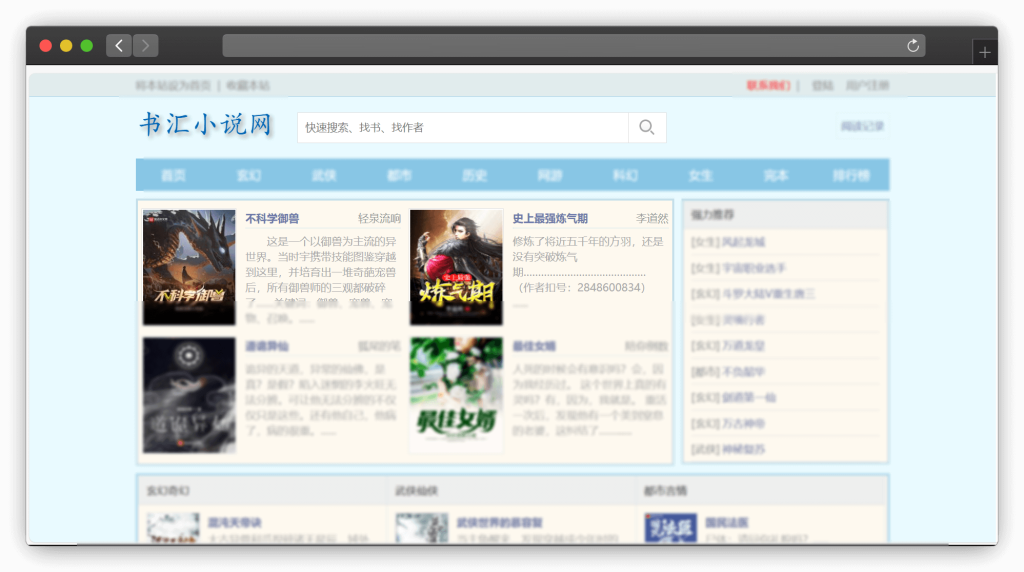Click the 用户注册 register link
The height and width of the screenshot is (572, 1024).
867,86
